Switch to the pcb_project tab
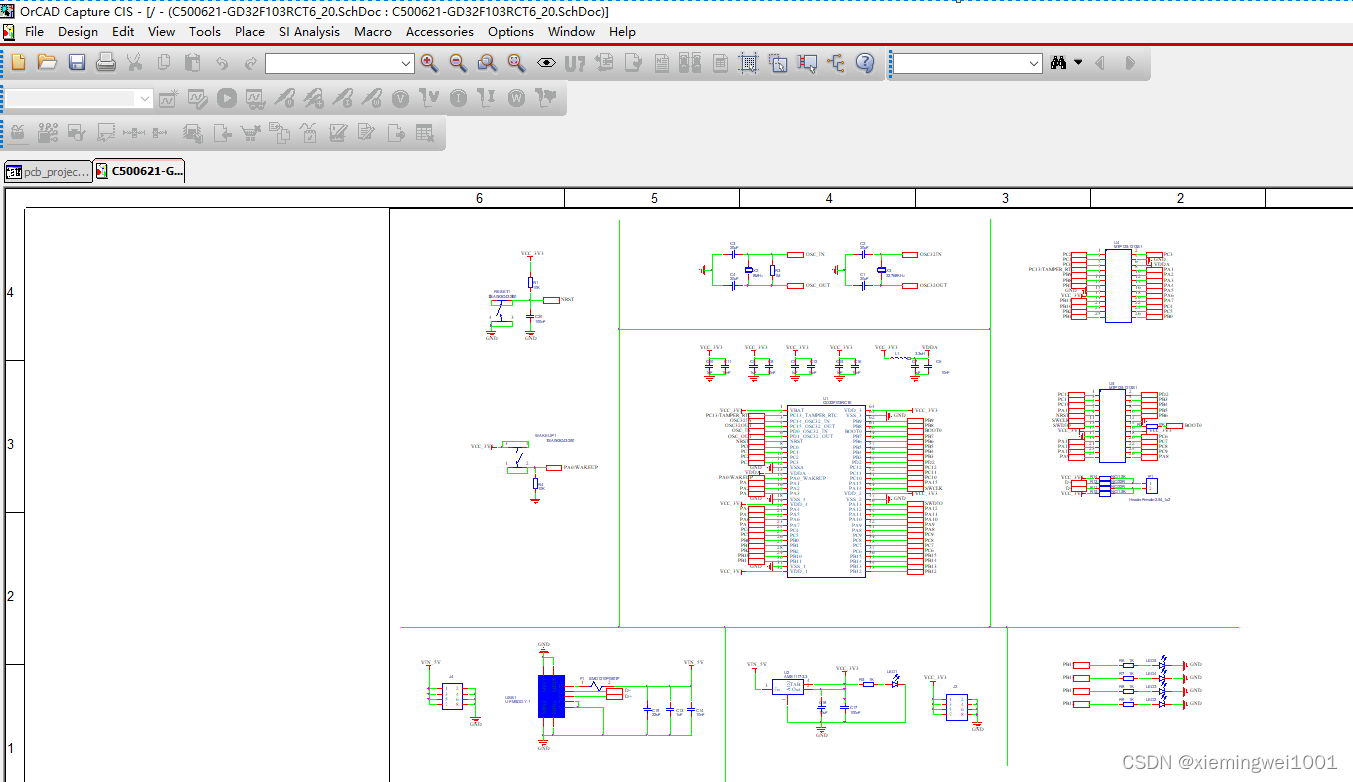The height and width of the screenshot is (782, 1353). 48,170
